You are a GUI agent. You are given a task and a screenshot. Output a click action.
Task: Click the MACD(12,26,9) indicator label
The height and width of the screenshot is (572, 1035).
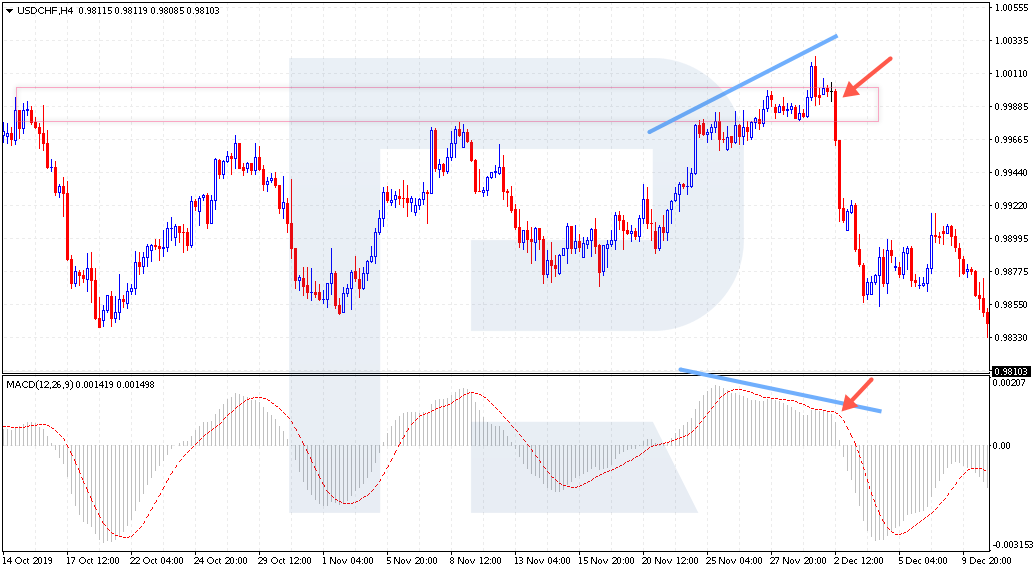(40, 383)
